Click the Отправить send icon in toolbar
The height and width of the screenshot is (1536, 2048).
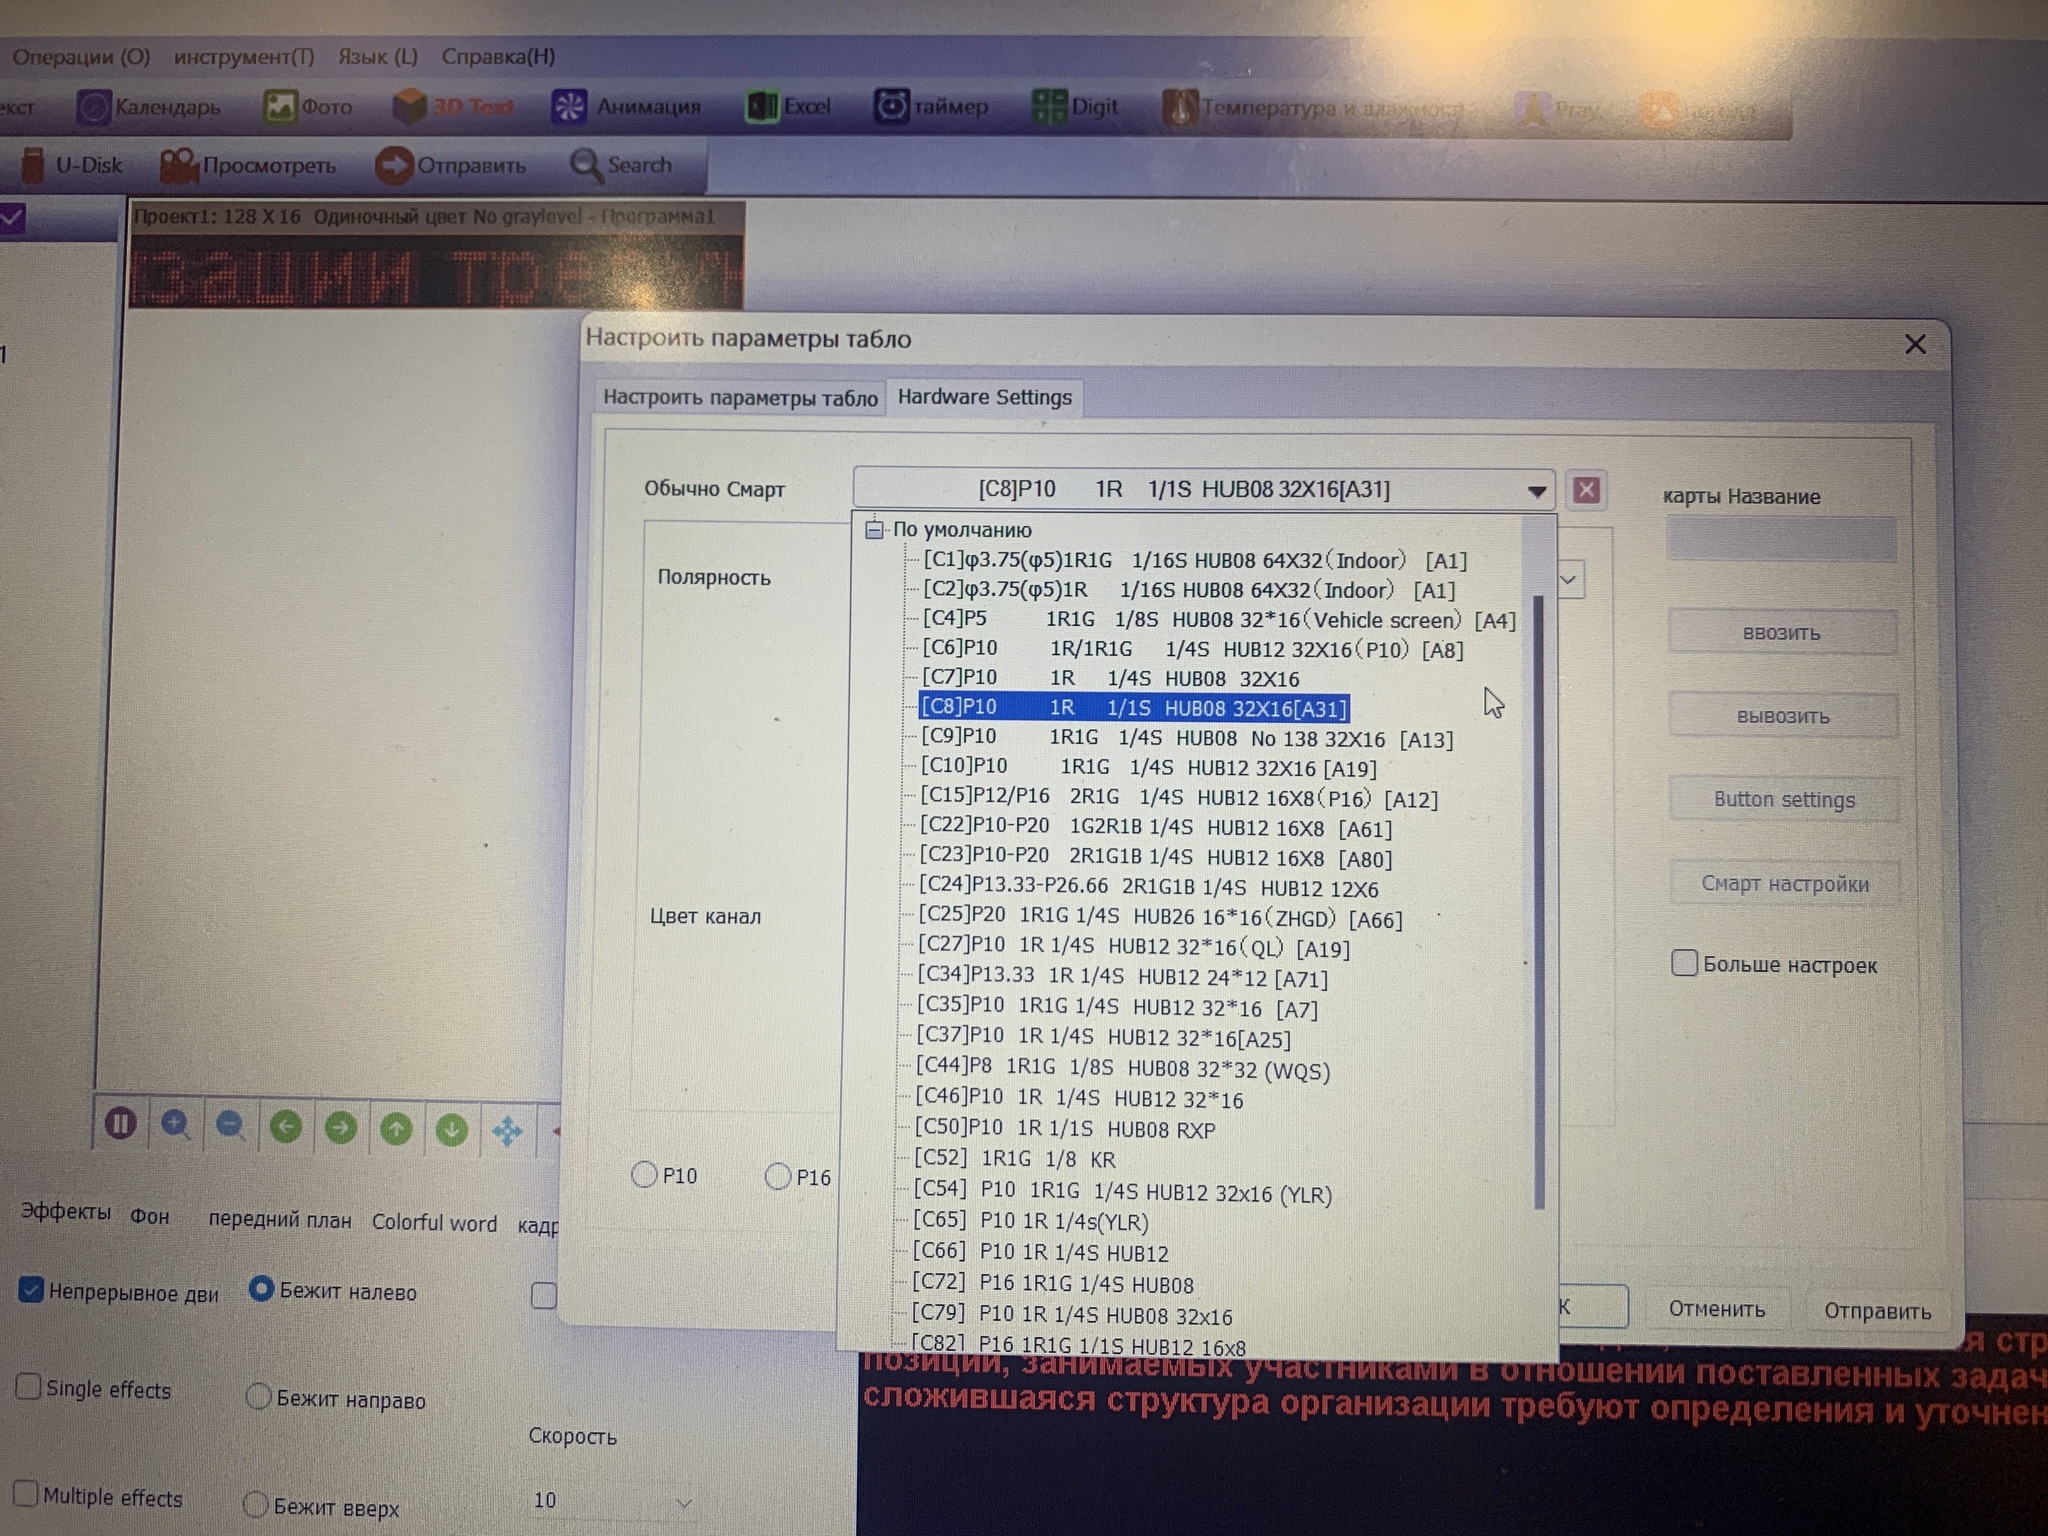394,165
